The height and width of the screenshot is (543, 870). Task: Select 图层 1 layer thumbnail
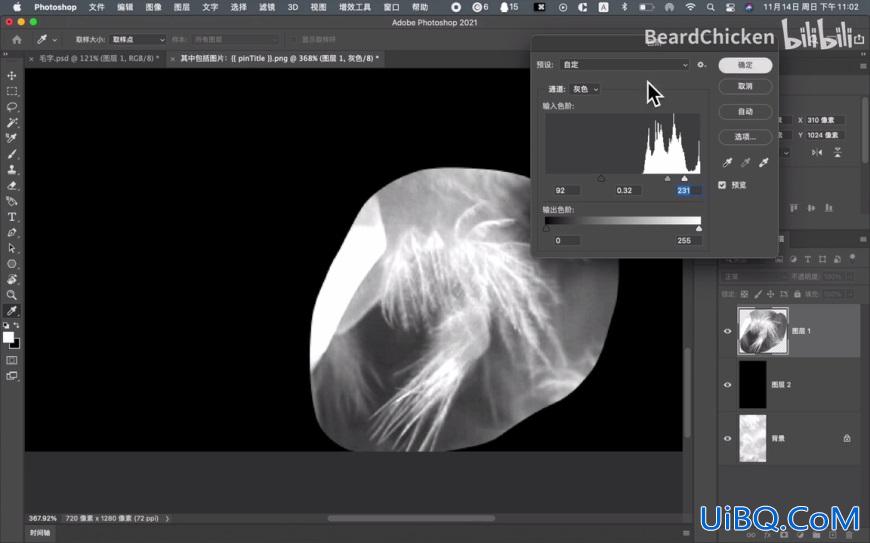pos(763,331)
